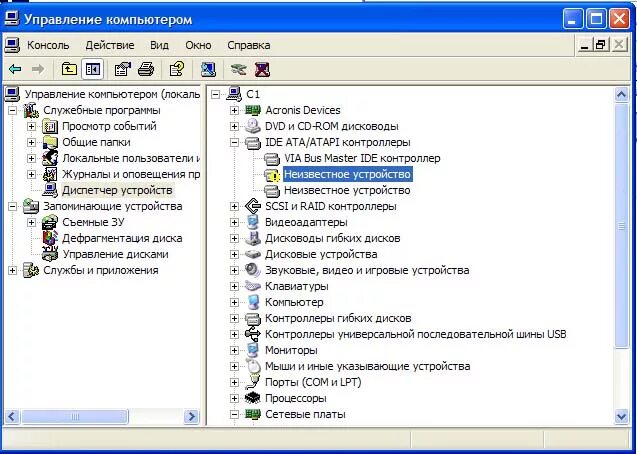Expand the Службы и приложения node
This screenshot has height=454, width=637.
tap(13, 270)
